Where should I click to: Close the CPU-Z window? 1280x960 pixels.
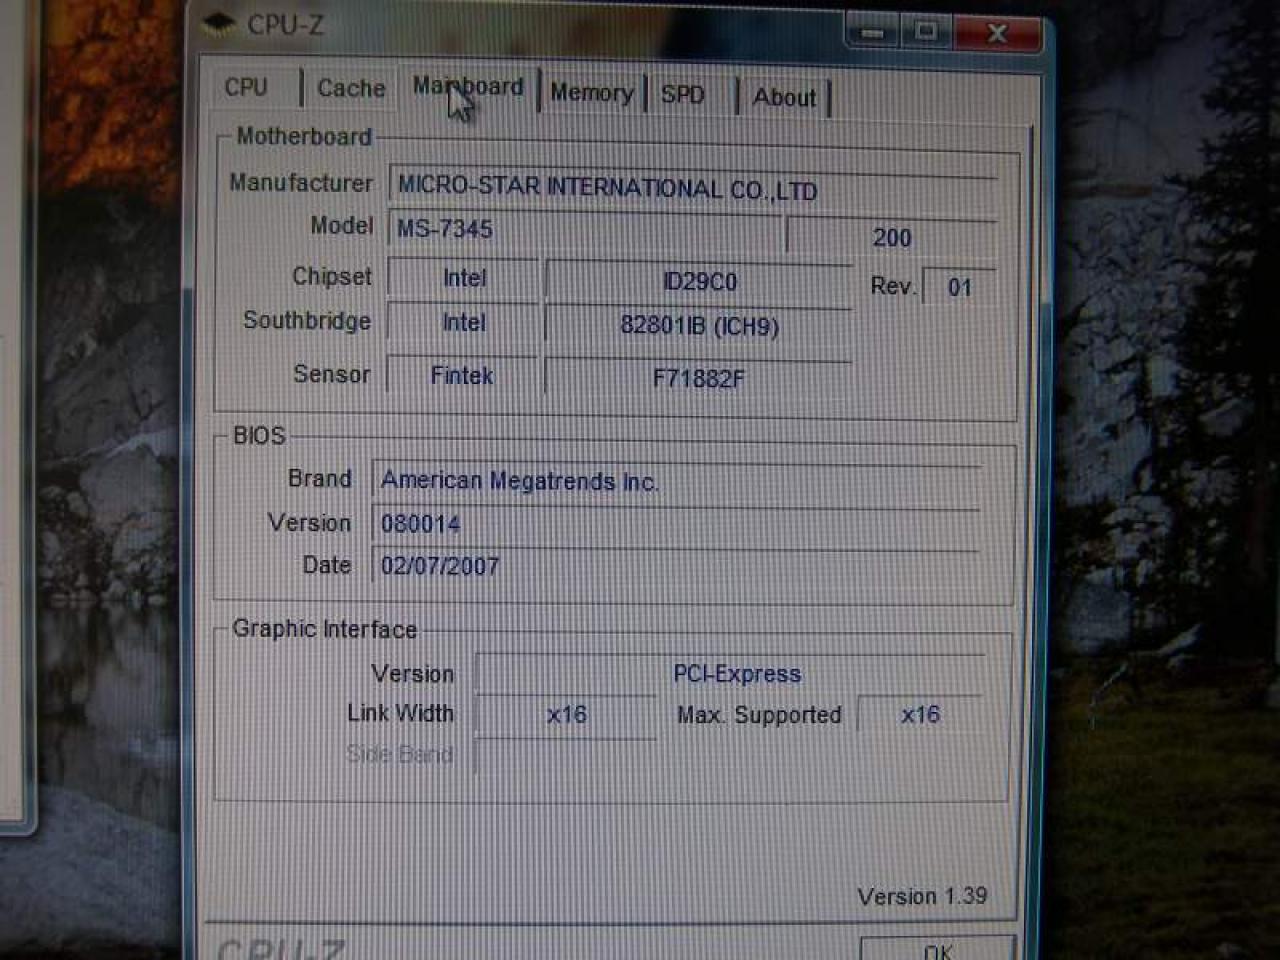pyautogui.click(x=997, y=33)
